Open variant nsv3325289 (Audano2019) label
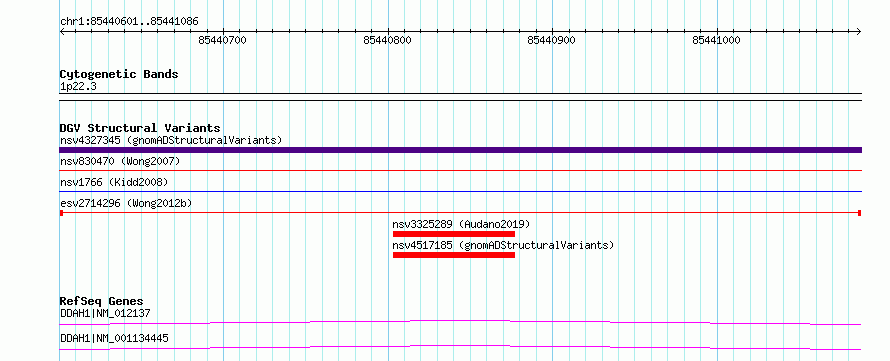Image resolution: width=890 pixels, height=361 pixels. coord(461,224)
